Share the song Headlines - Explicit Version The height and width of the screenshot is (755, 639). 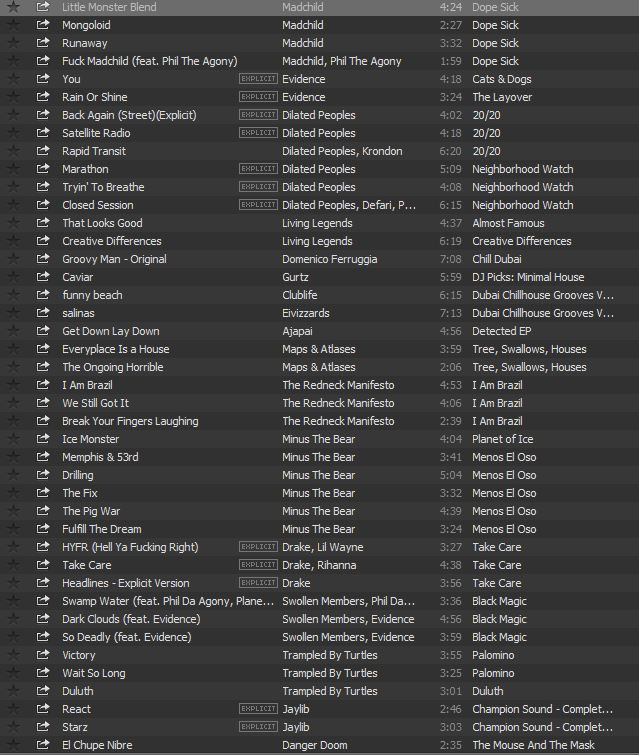43,583
